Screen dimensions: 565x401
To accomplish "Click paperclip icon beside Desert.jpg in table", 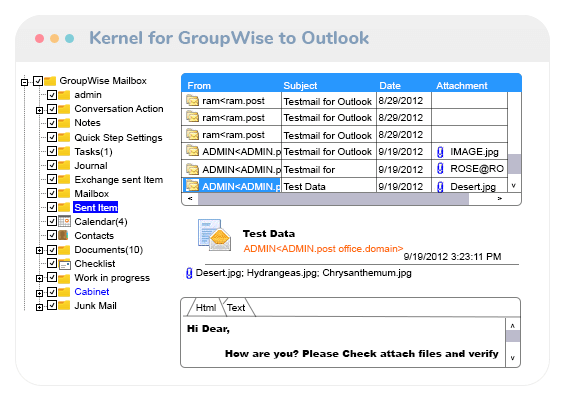I will 440,187.
